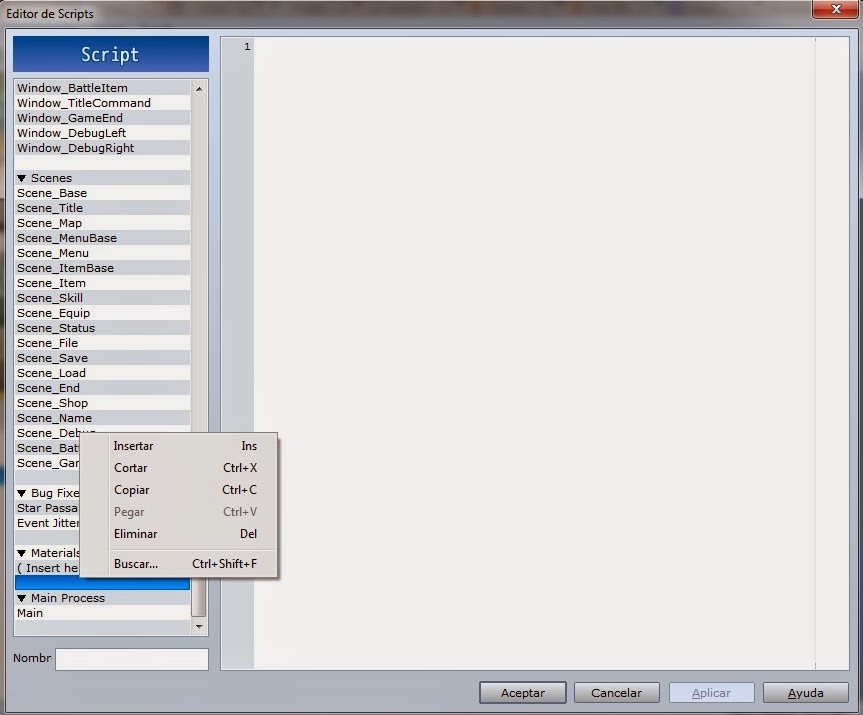This screenshot has height=715, width=863.
Task: Open Ayuda for help
Action: 805,692
